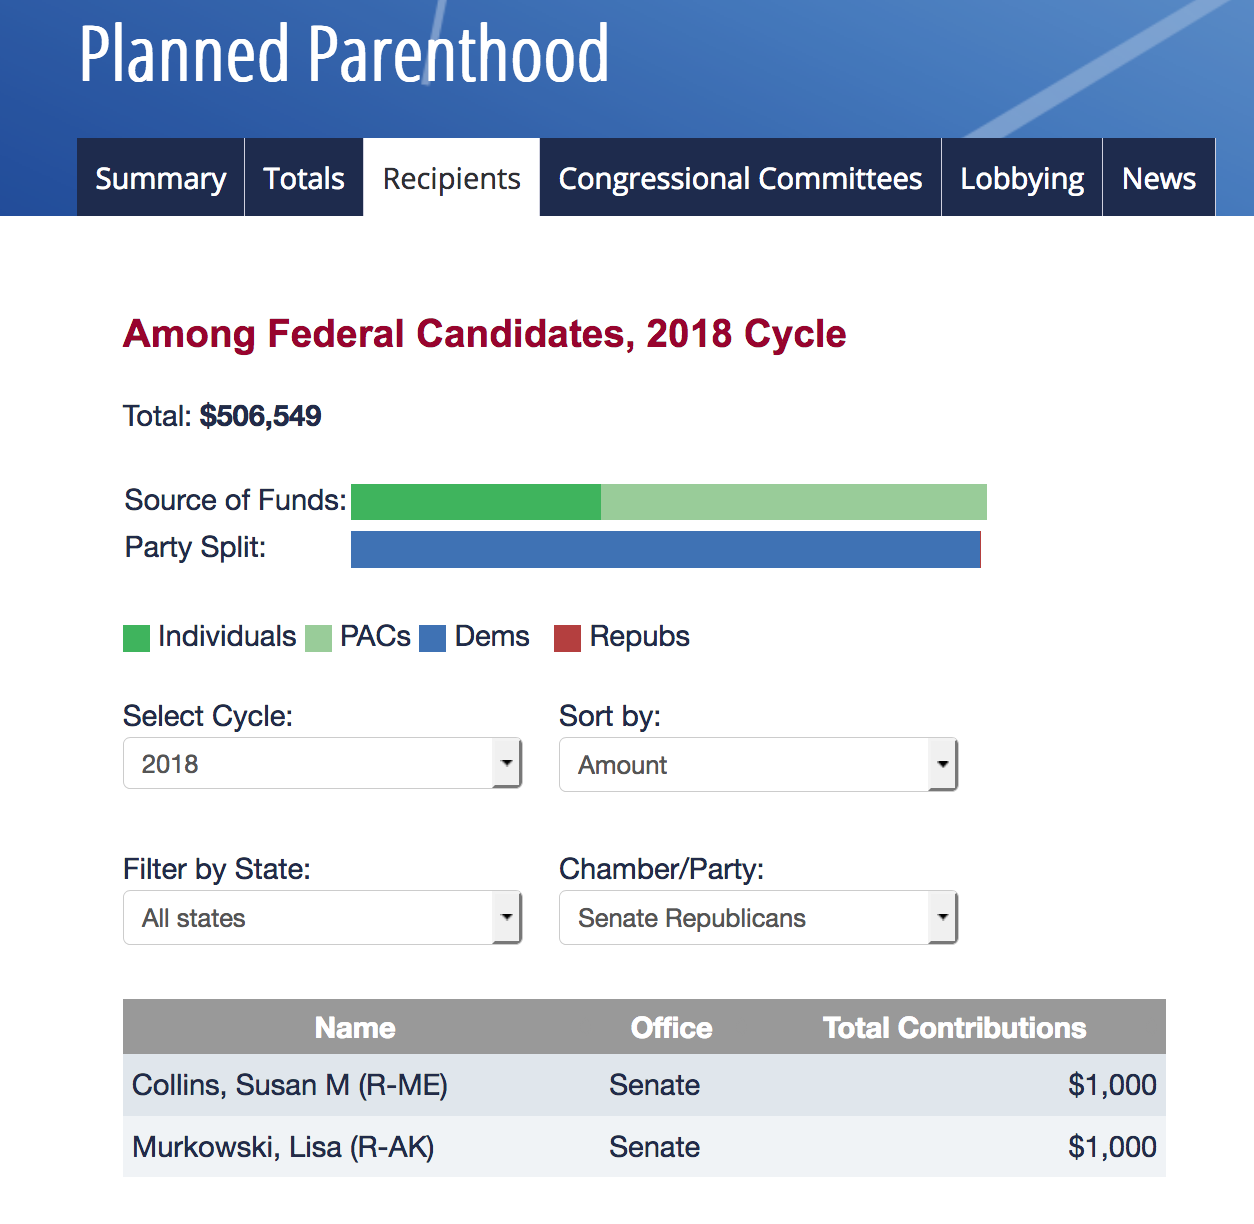This screenshot has width=1254, height=1224.
Task: Click the light green PACs legend swatch
Action: click(318, 638)
